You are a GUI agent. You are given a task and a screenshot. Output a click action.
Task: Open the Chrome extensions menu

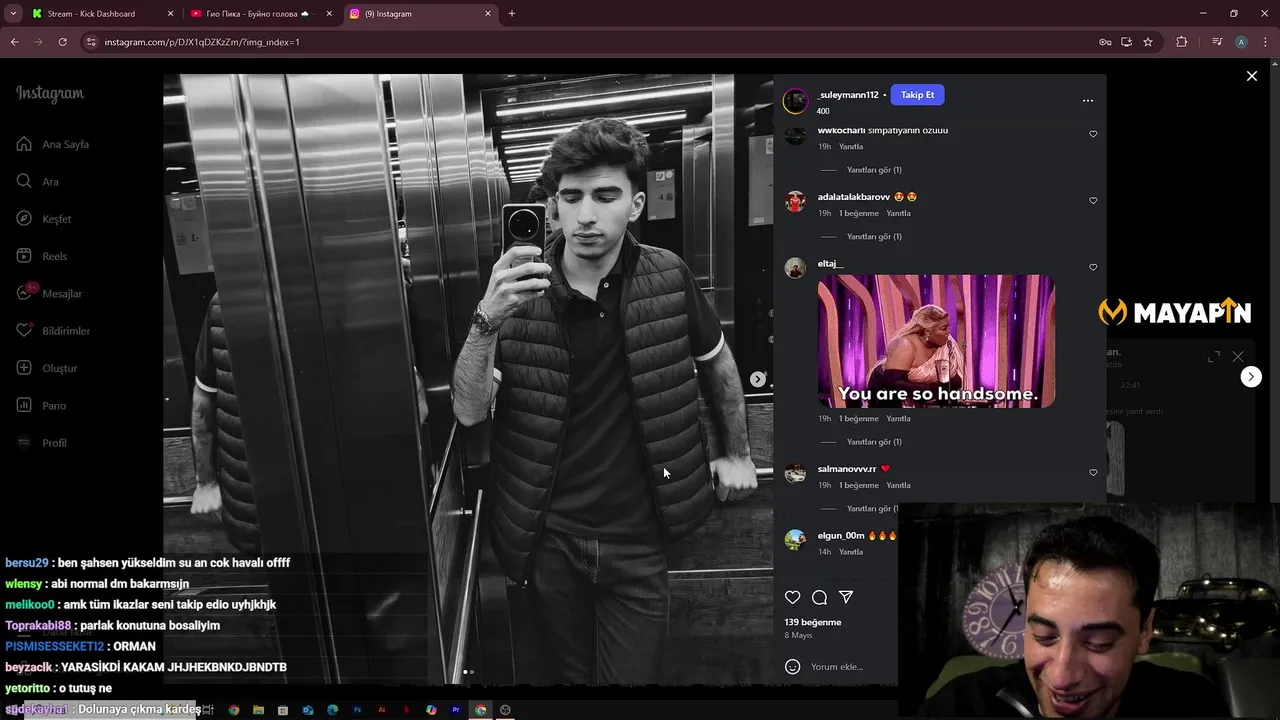pyautogui.click(x=1182, y=42)
